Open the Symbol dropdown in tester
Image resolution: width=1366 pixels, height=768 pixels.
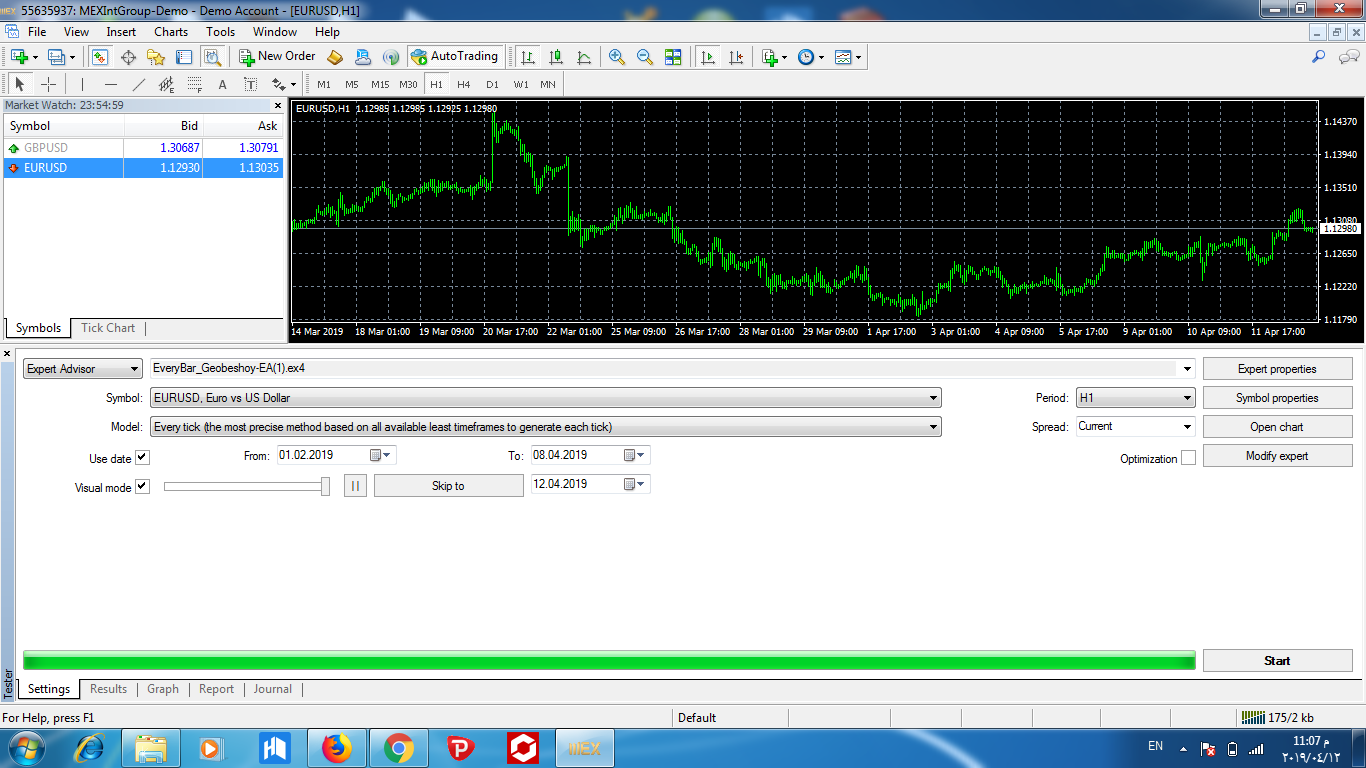coord(545,398)
